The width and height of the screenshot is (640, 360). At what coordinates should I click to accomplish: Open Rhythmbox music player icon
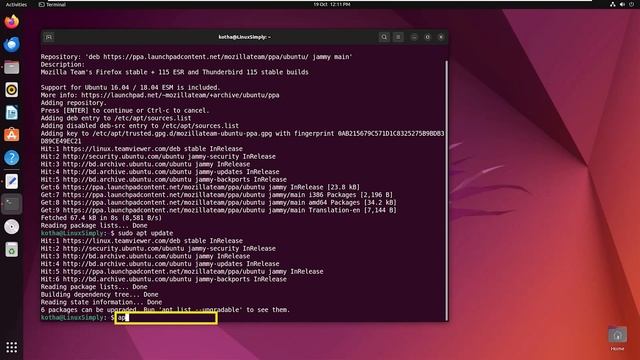point(11,90)
